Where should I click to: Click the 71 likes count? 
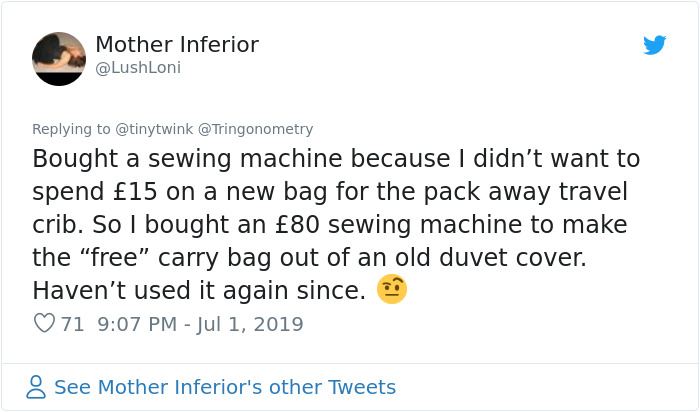coord(72,324)
